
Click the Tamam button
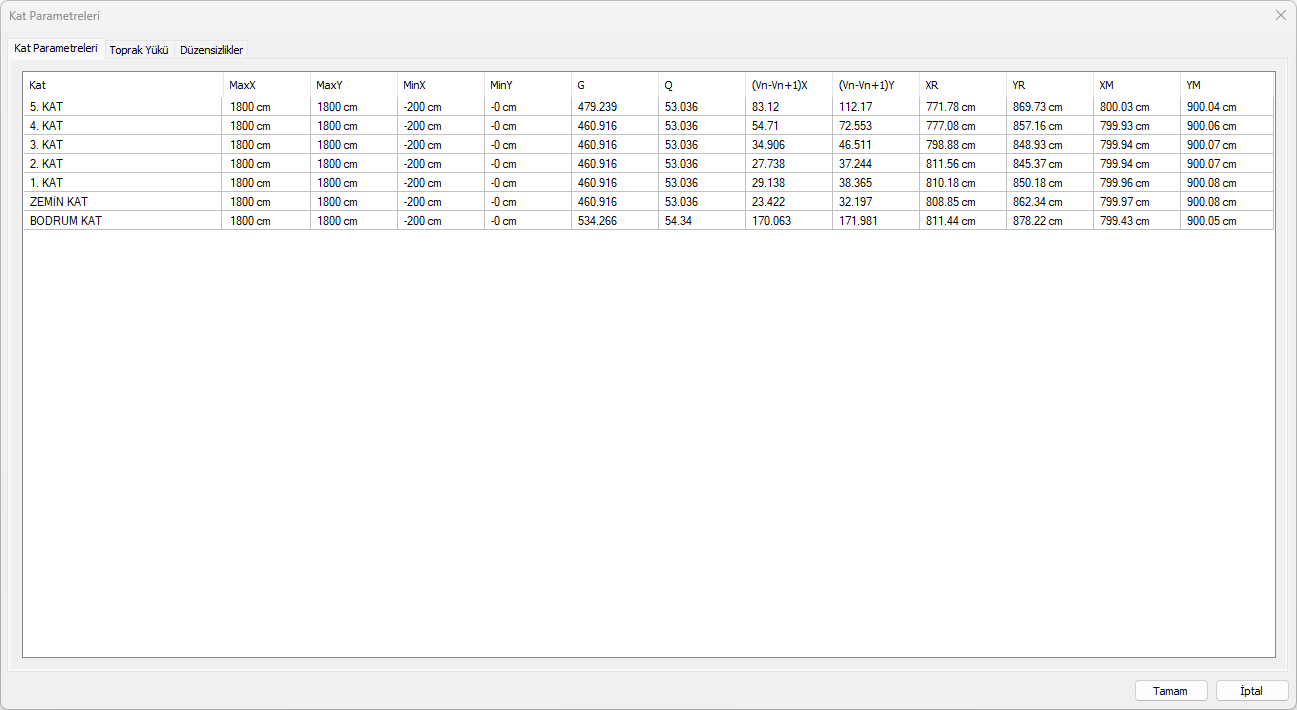click(x=1171, y=691)
